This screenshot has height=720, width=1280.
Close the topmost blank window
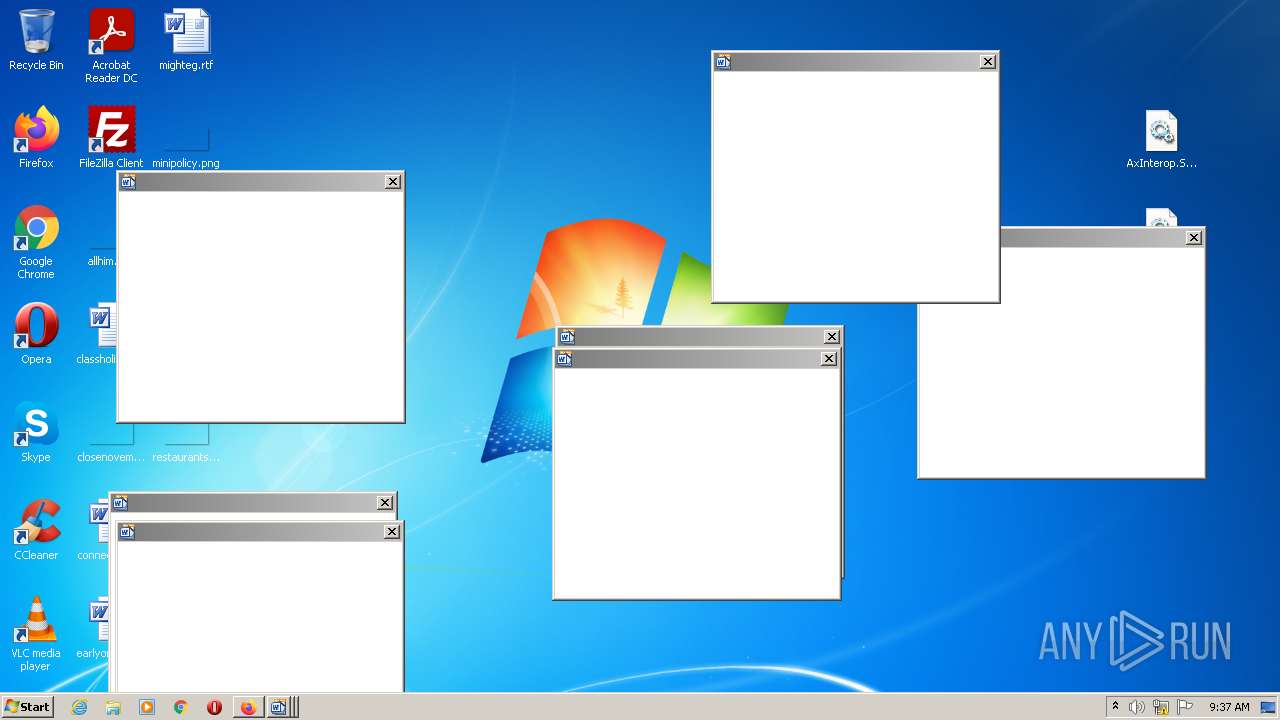(x=988, y=61)
